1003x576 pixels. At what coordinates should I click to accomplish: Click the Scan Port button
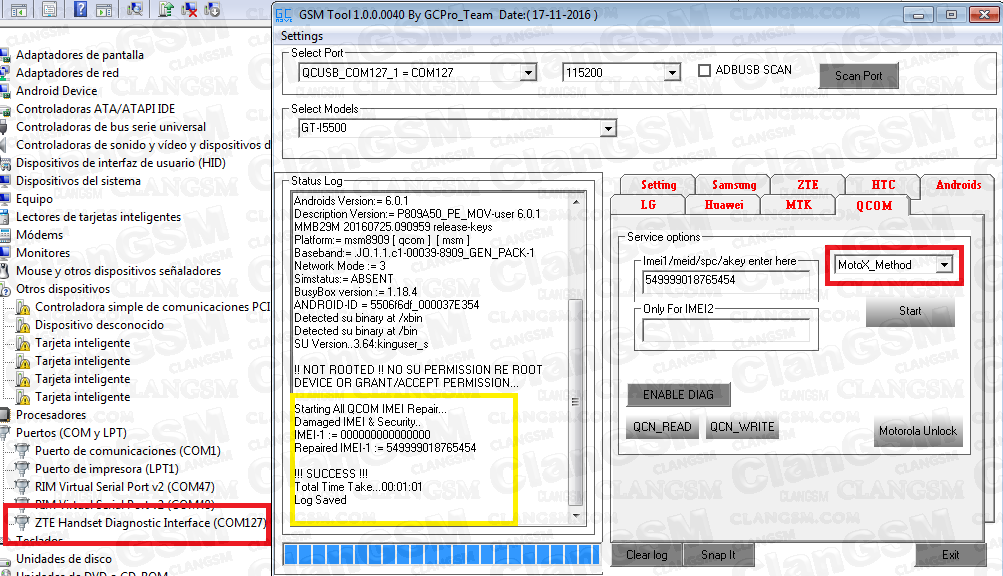858,76
